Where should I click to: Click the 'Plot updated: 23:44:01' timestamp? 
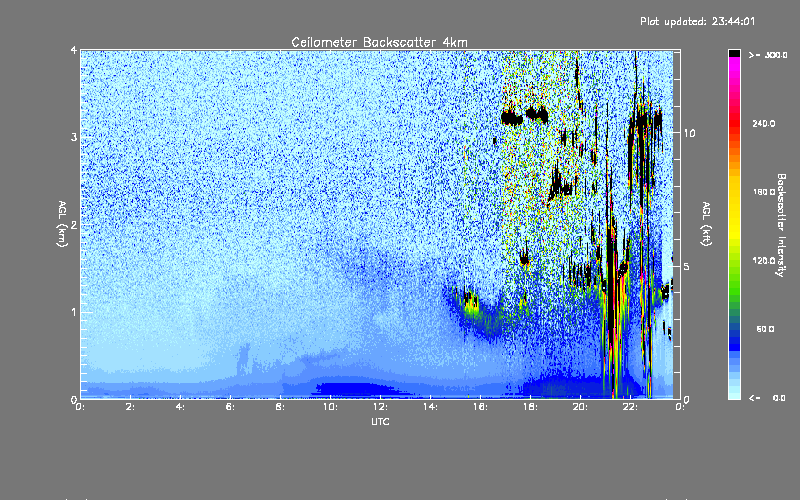(697, 21)
